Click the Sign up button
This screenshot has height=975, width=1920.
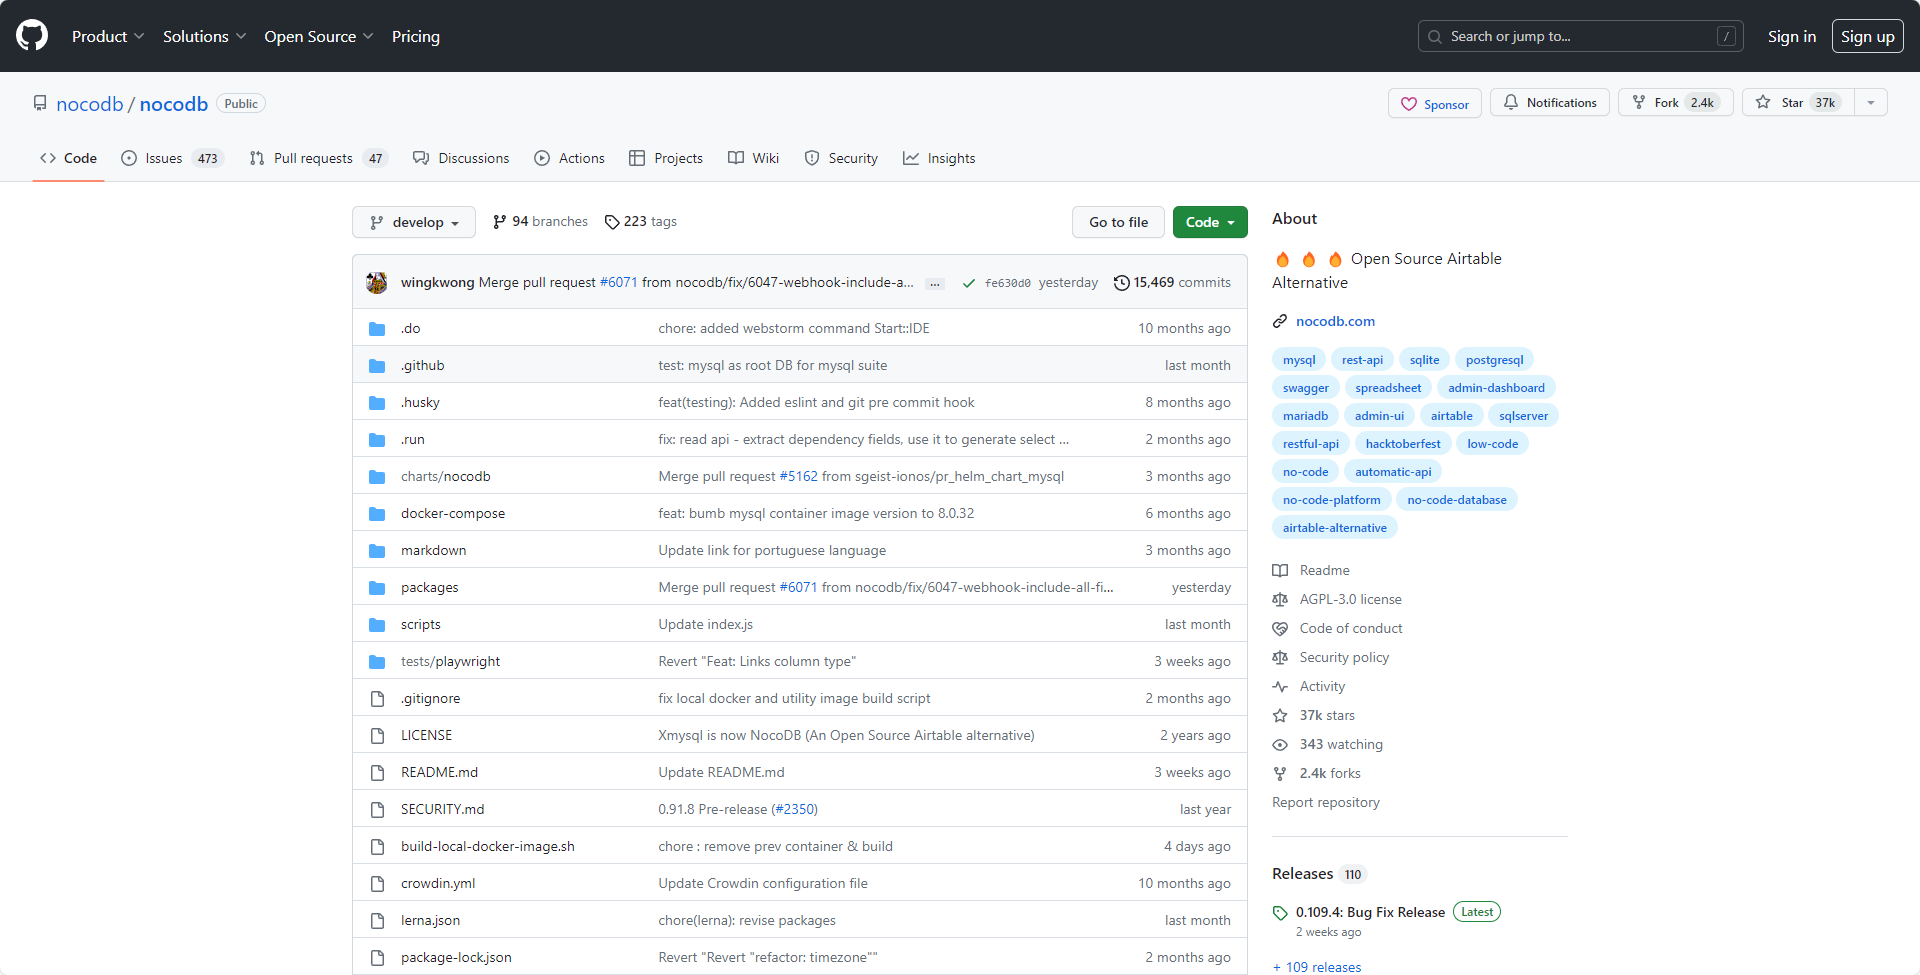tap(1867, 36)
